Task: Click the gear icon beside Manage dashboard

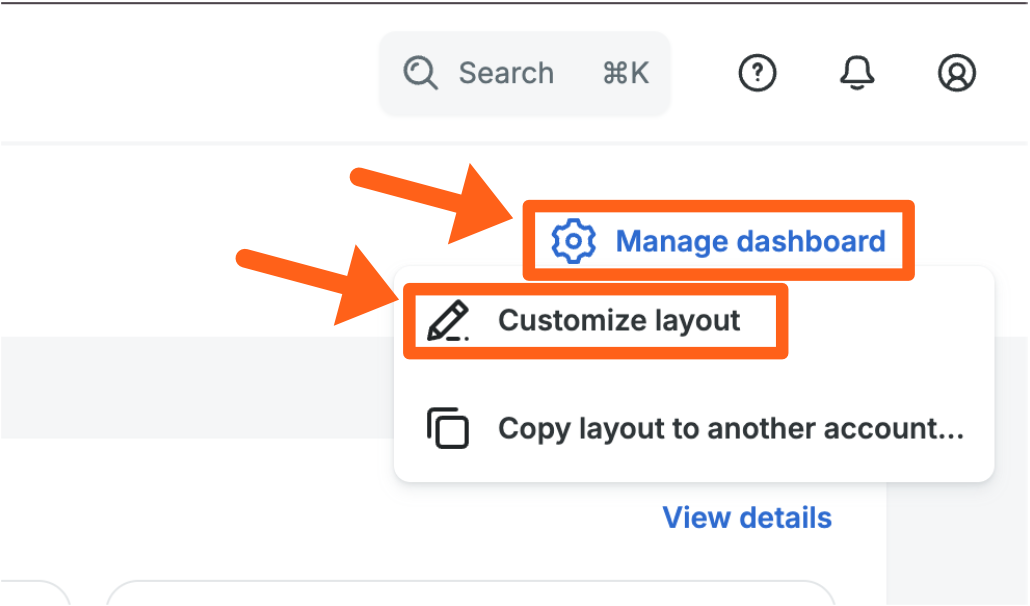Action: point(574,242)
